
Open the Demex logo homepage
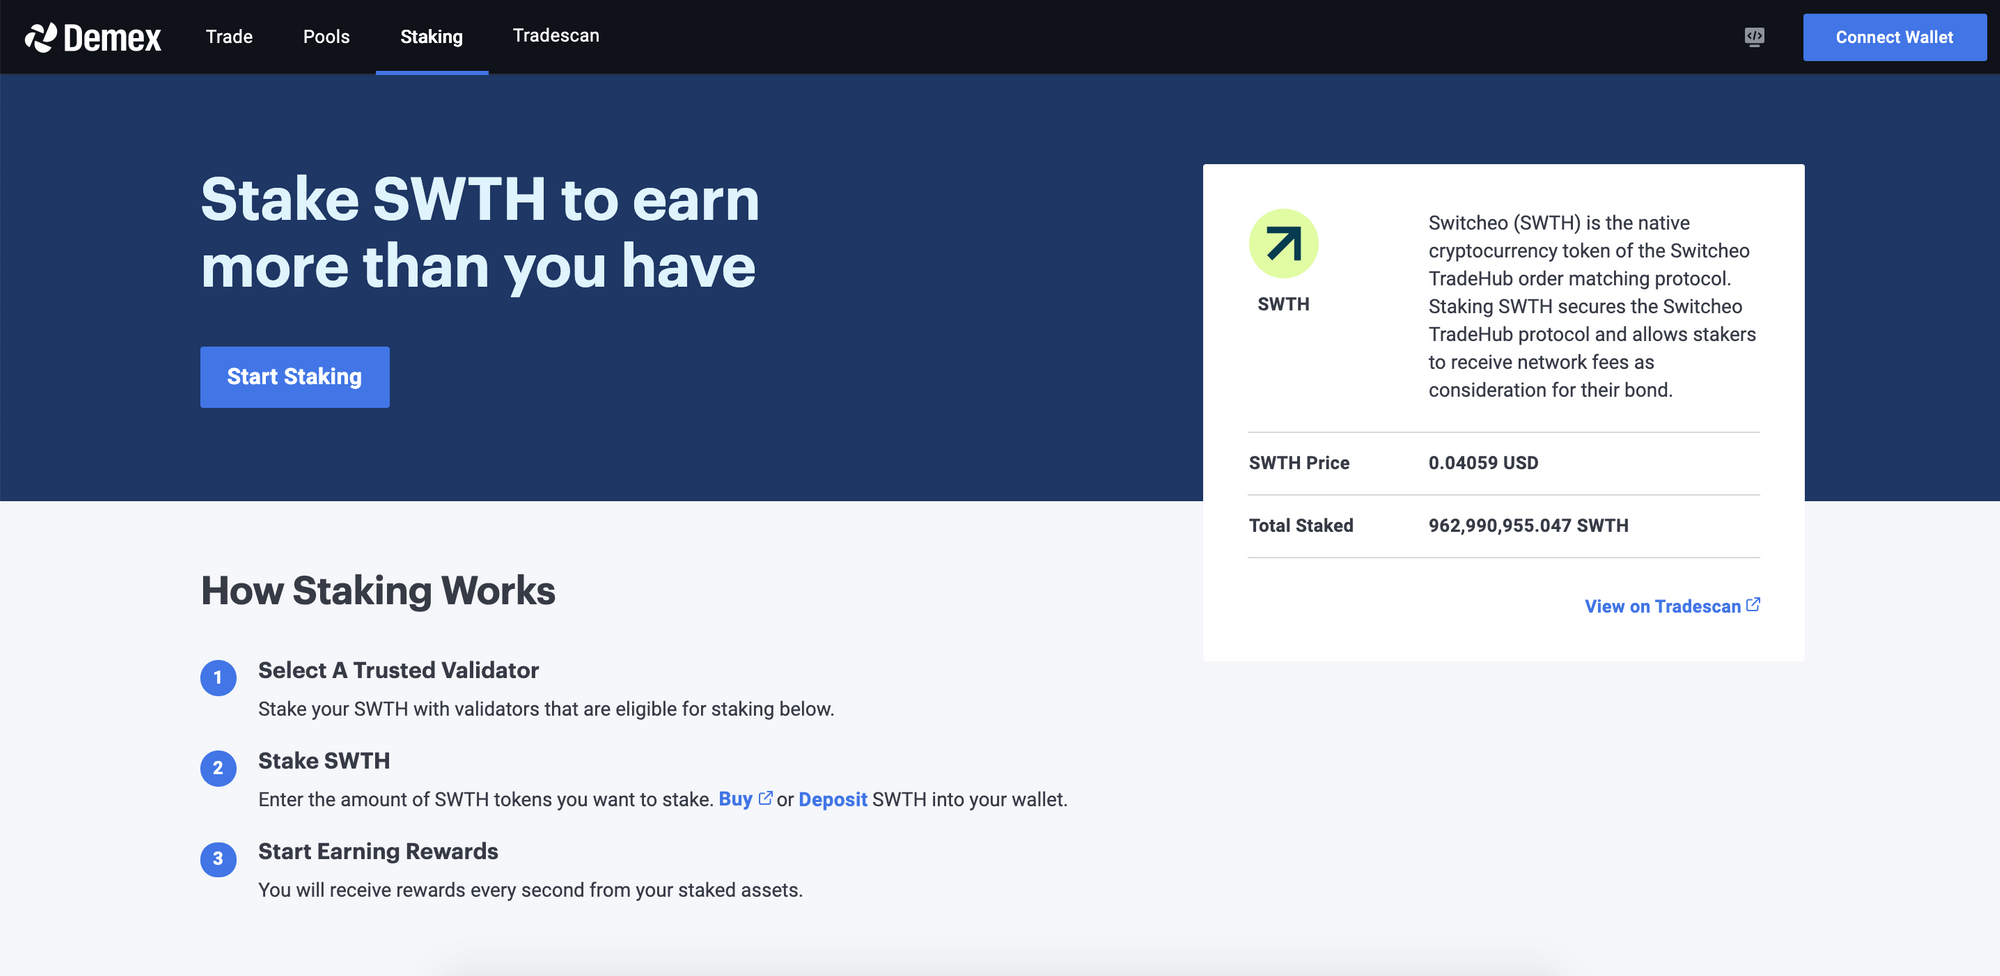click(x=93, y=38)
